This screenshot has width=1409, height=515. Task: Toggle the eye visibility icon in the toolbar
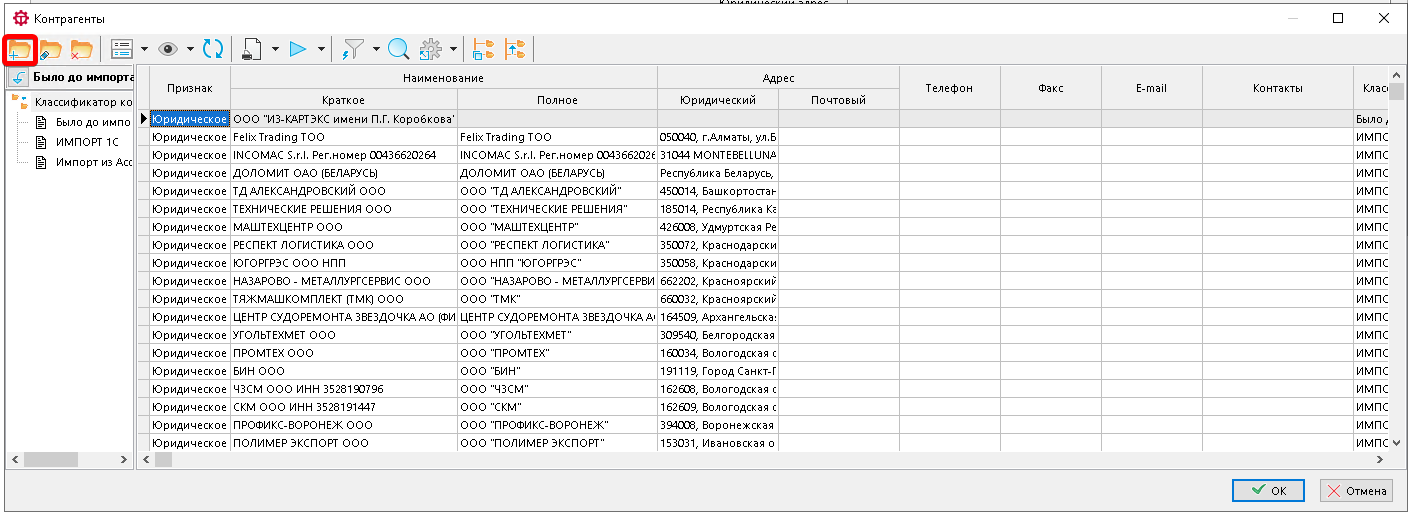point(168,49)
